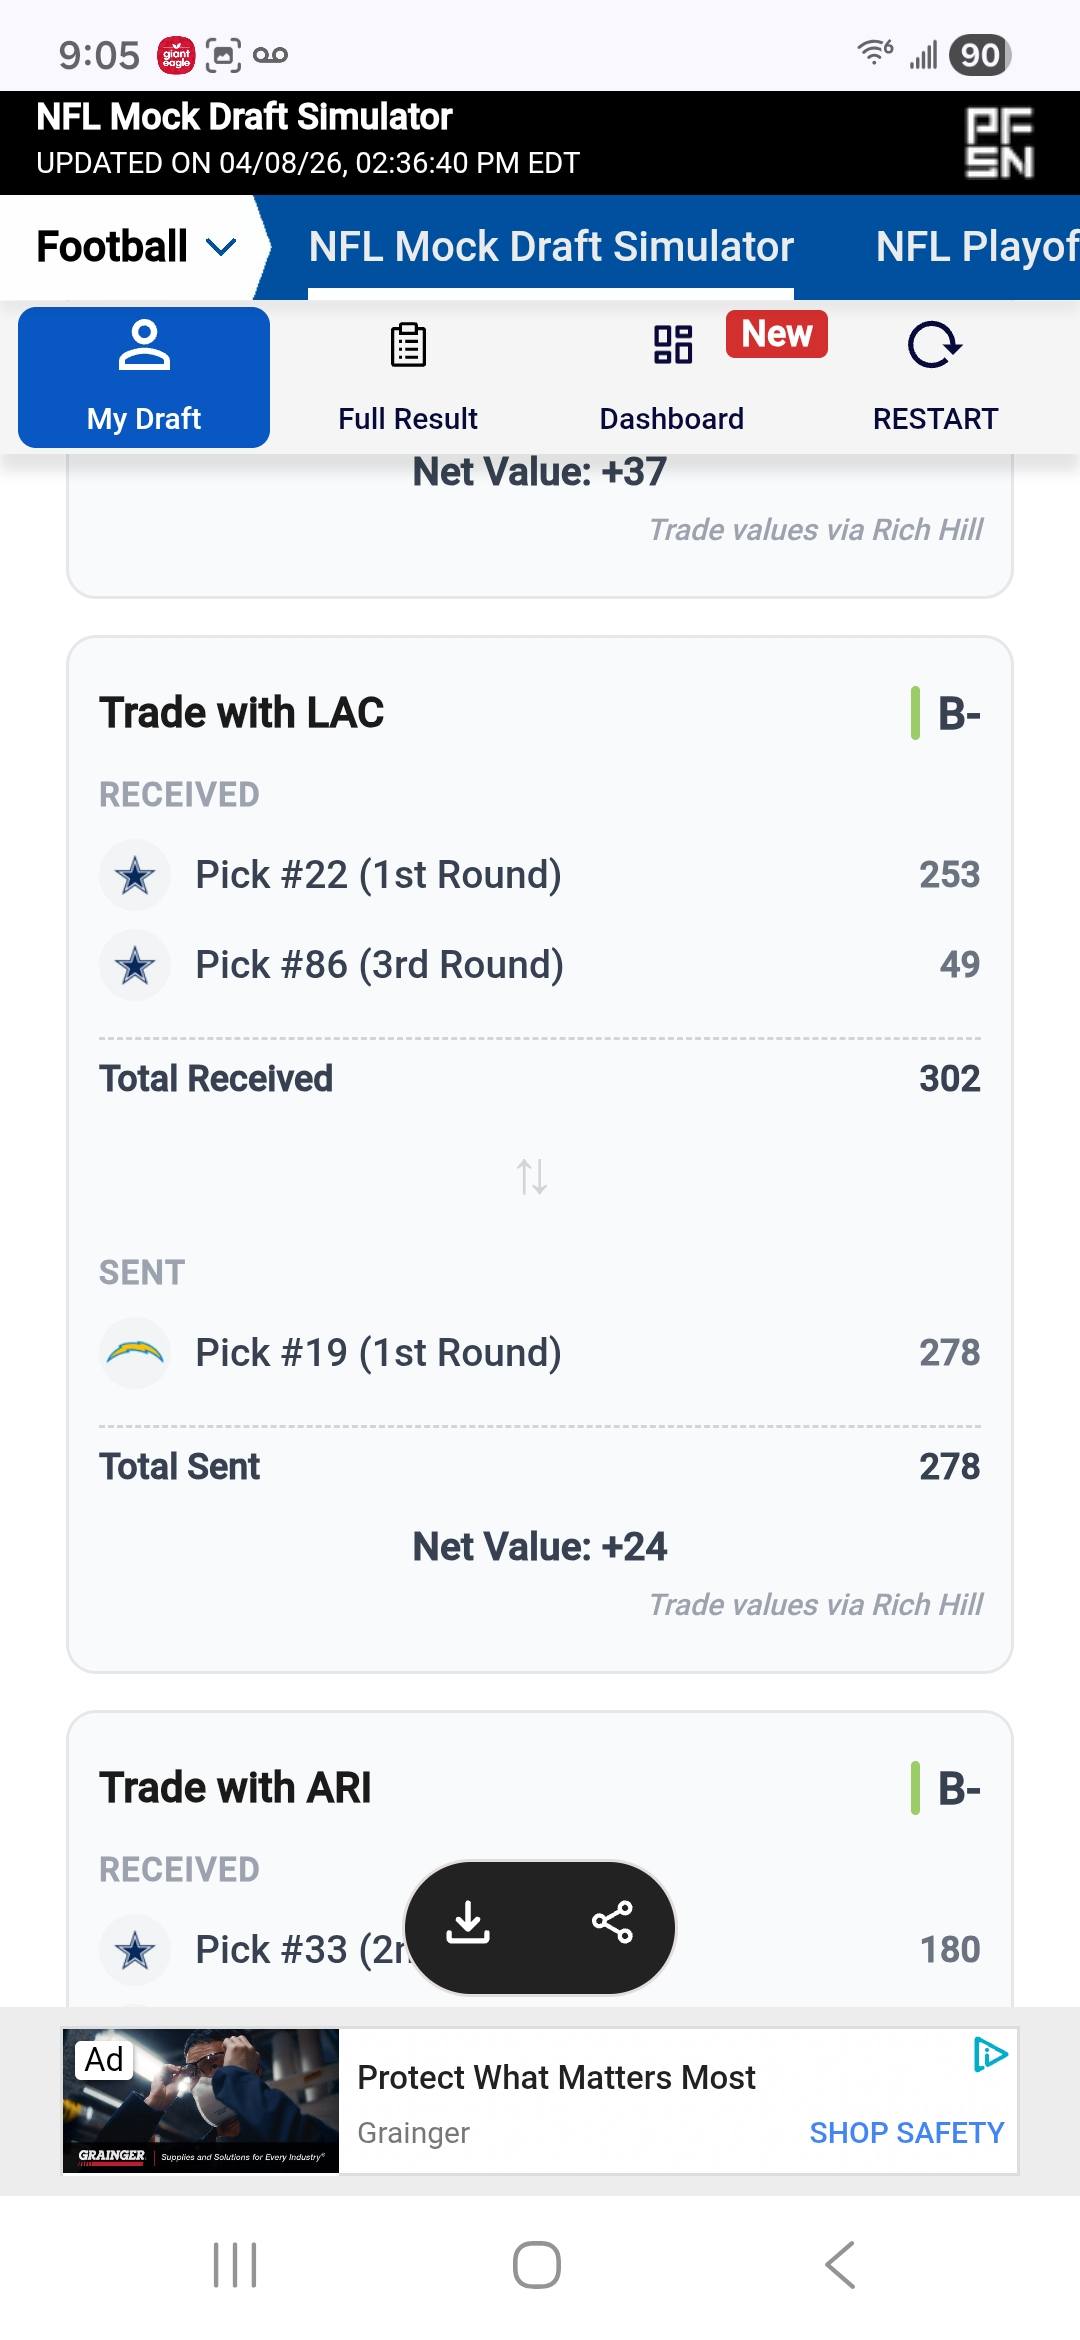Open the NFL Playoff tab
This screenshot has width=1080, height=2340.
[x=977, y=247]
